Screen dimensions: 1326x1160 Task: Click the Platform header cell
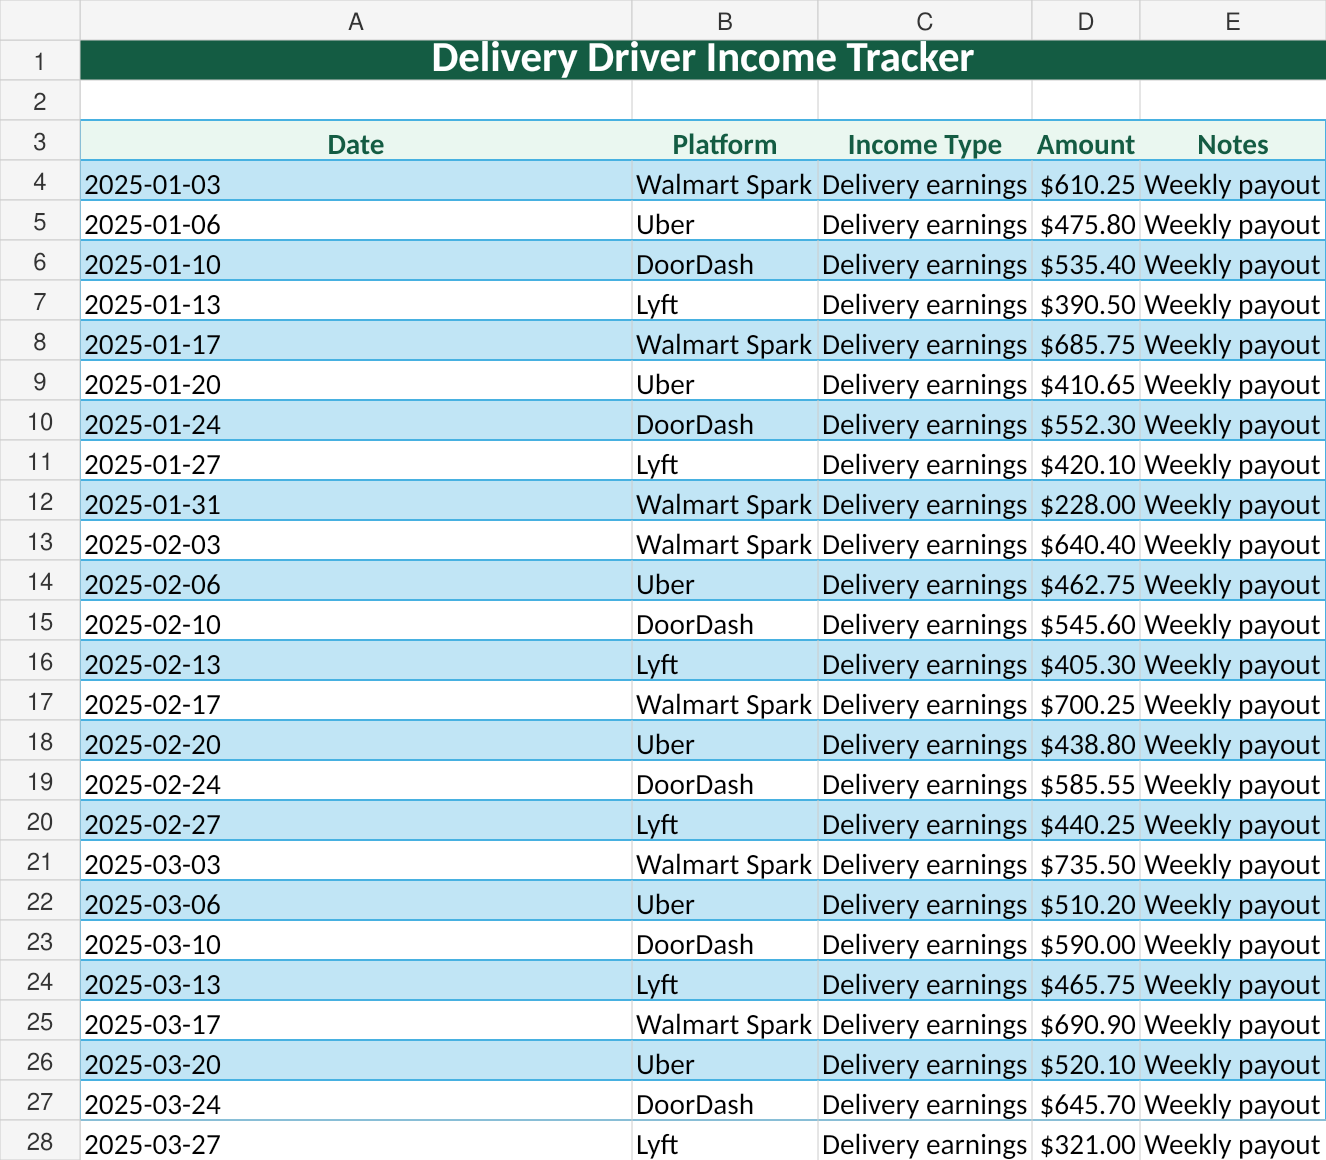725,141
